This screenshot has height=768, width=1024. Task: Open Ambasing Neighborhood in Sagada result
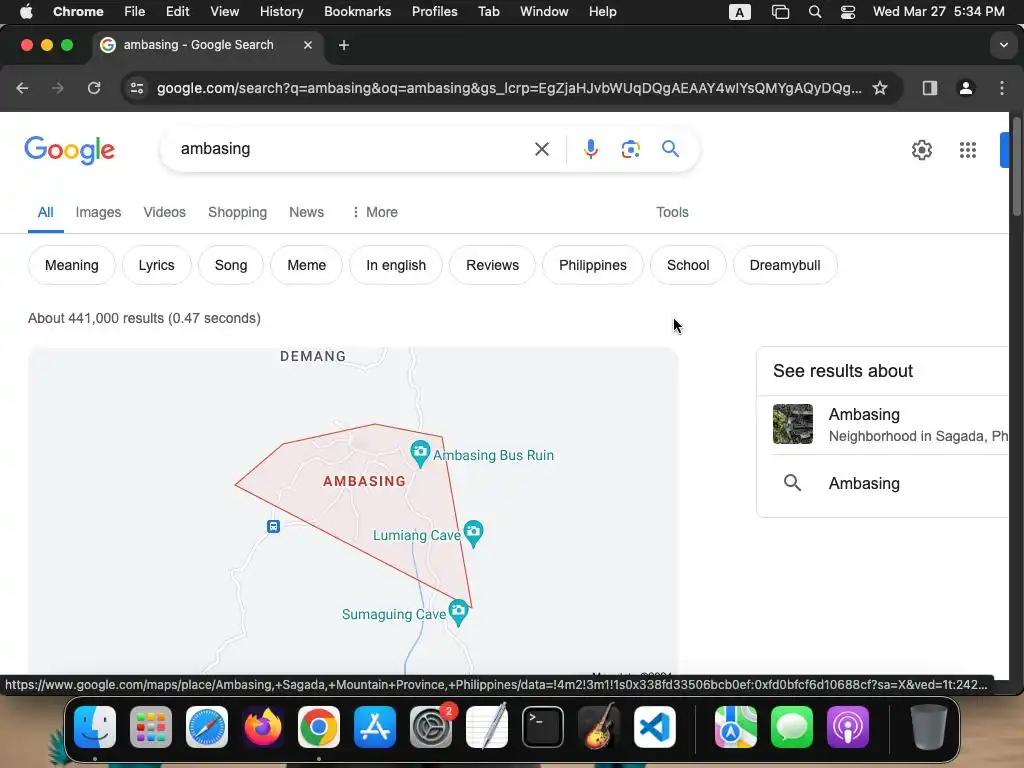[890, 424]
